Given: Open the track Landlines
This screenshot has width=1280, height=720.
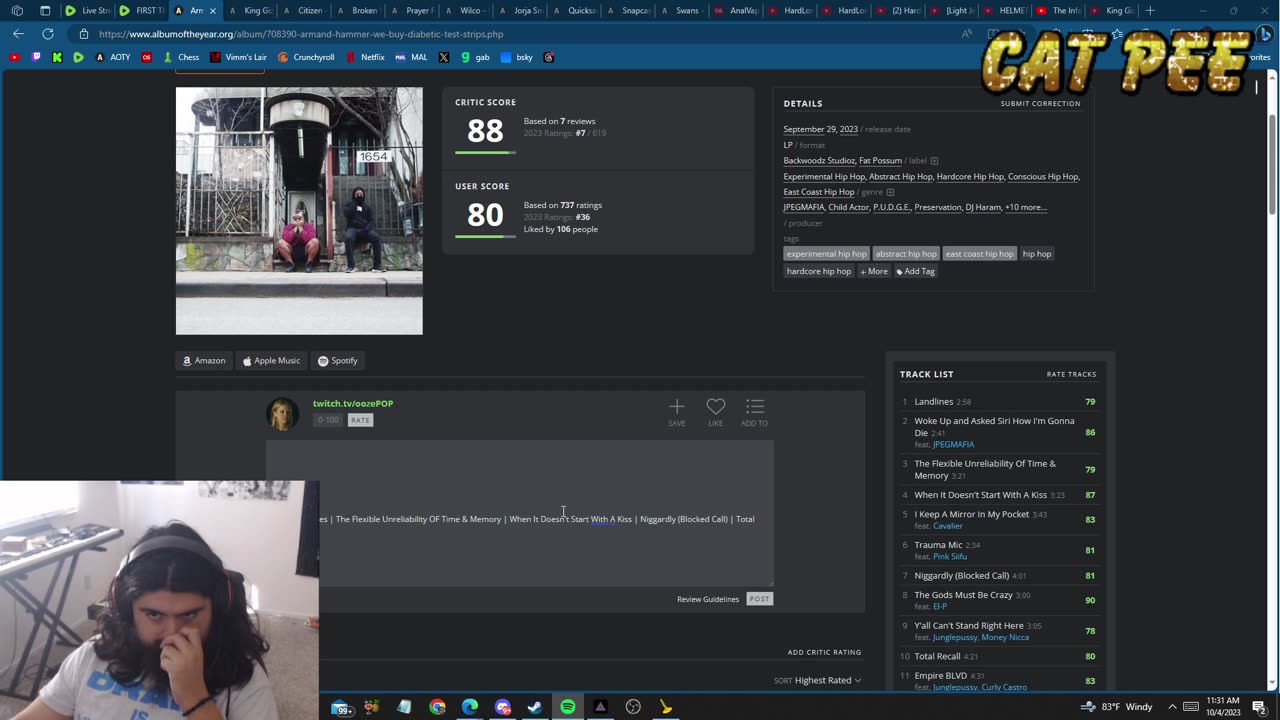Looking at the screenshot, I should point(933,402).
